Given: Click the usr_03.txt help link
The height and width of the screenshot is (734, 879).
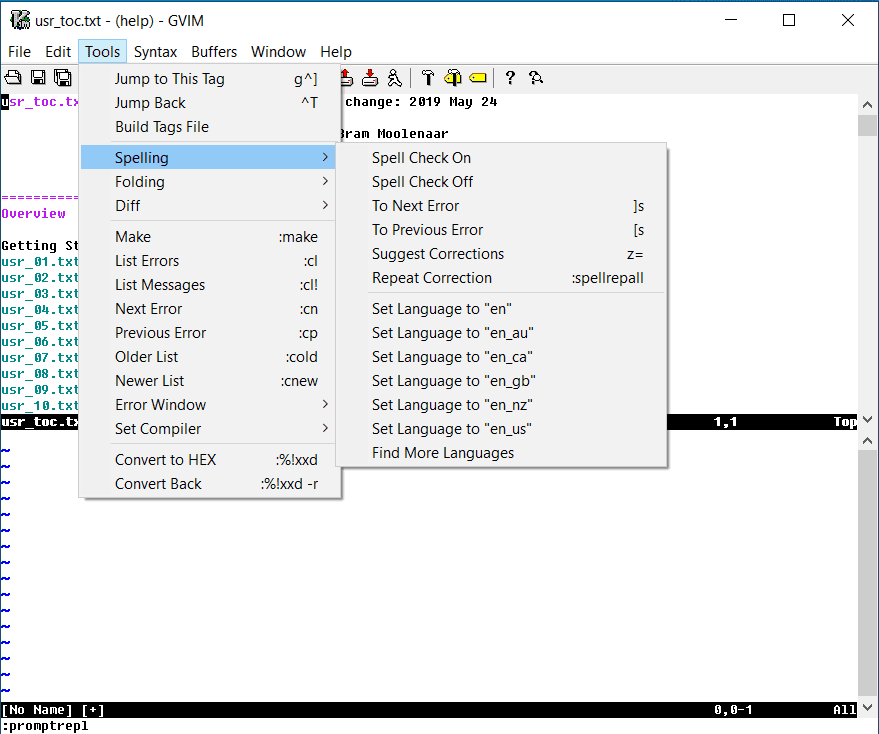Looking at the screenshot, I should tap(40, 294).
